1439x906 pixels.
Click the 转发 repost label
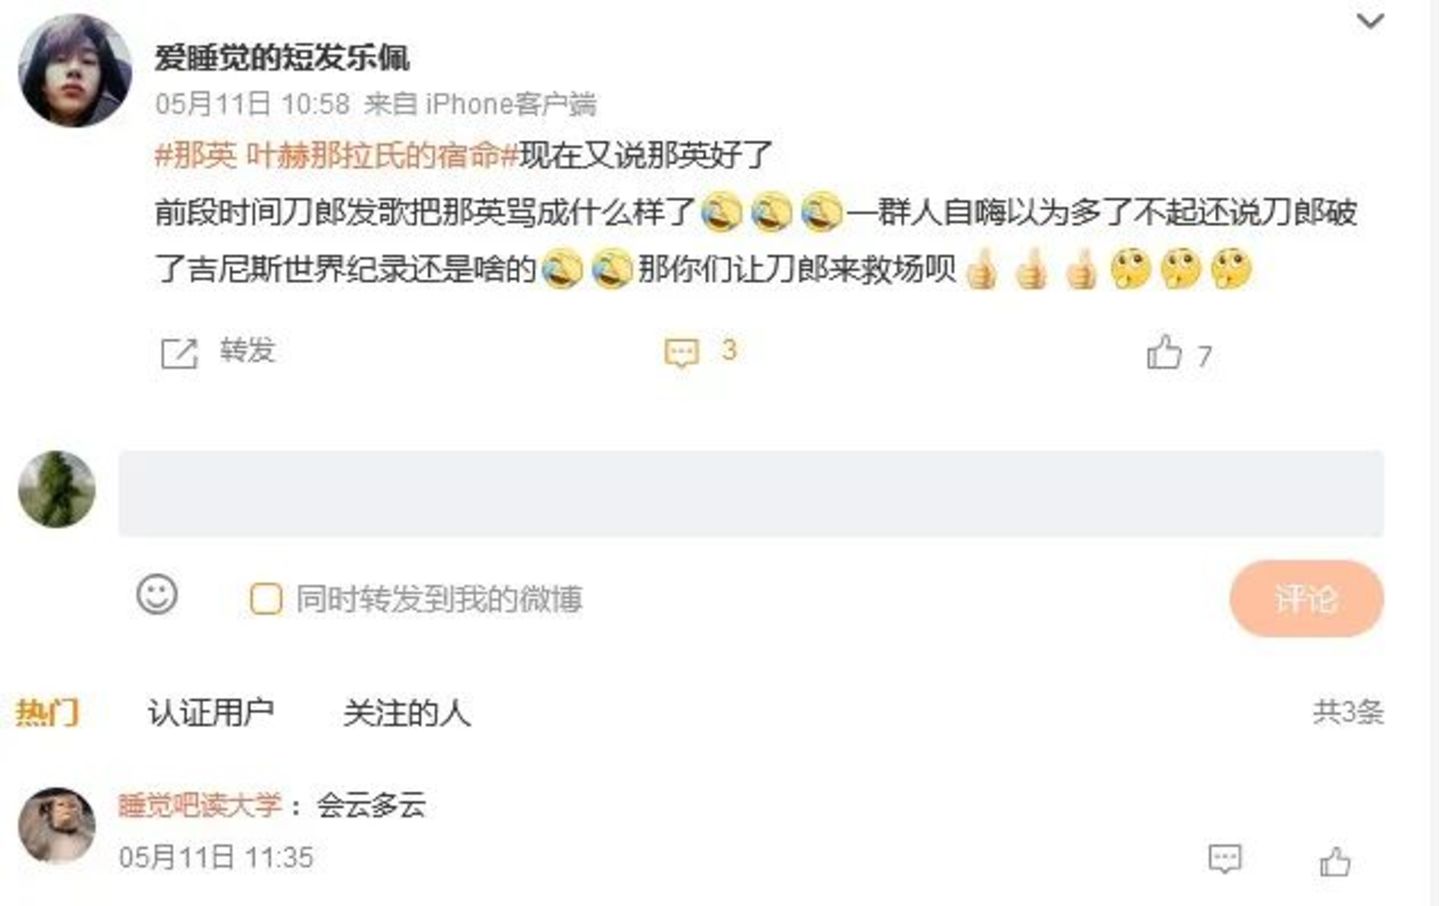click(x=247, y=351)
